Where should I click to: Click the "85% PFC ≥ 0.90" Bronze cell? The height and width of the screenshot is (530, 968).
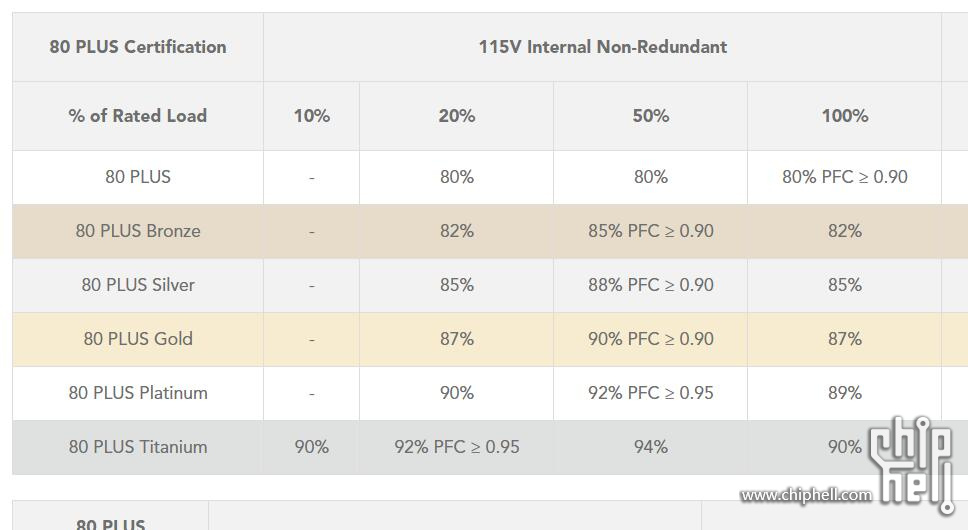point(650,231)
